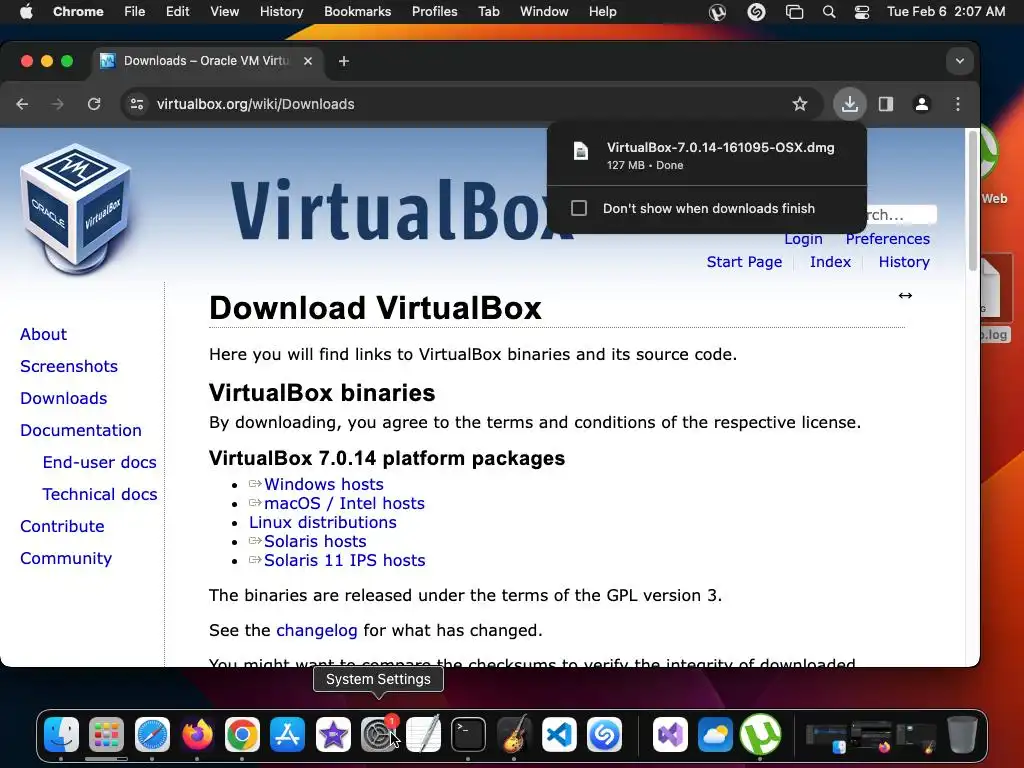Click the VirtualBox-7.0.14-161095-OSX.dmg download entry
The width and height of the screenshot is (1024, 768).
[x=707, y=155]
